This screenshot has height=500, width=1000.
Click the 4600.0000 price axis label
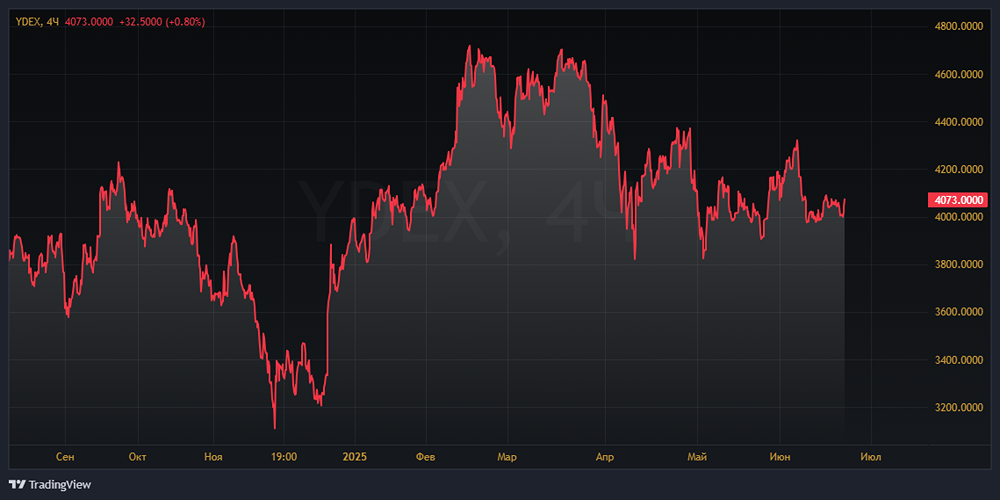tap(959, 75)
